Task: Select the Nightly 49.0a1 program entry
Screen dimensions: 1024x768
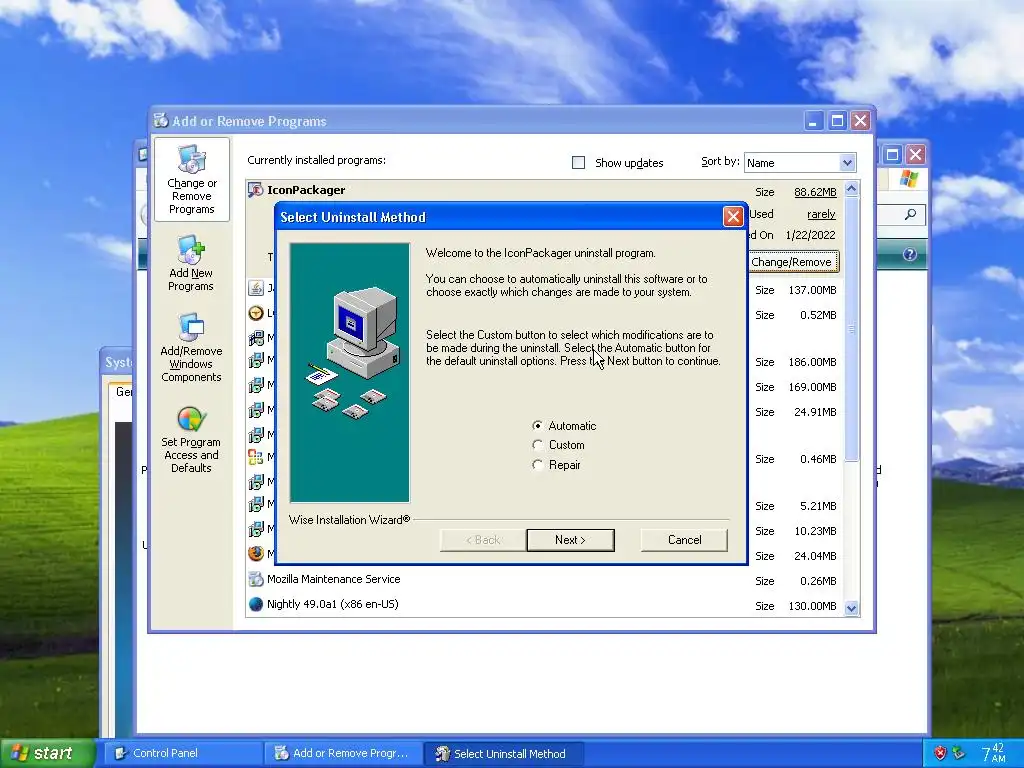Action: pyautogui.click(x=332, y=604)
